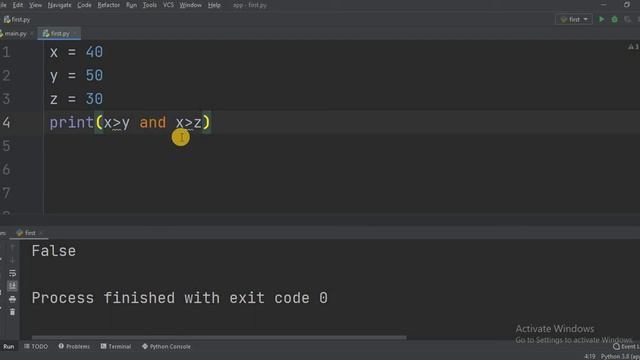This screenshot has height=360, width=640.
Task: Open the first run configuration dropdown
Action: point(574,19)
